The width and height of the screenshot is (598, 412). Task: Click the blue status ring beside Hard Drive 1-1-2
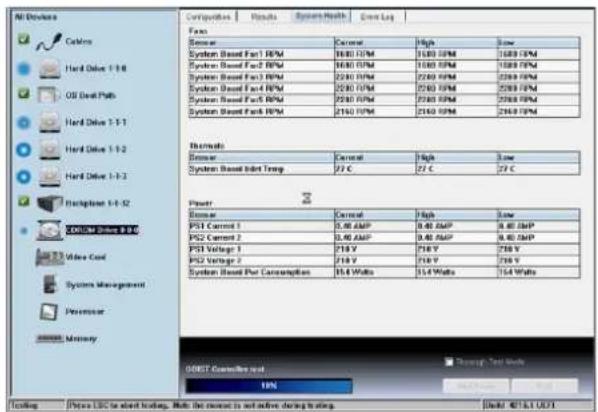[x=24, y=149]
